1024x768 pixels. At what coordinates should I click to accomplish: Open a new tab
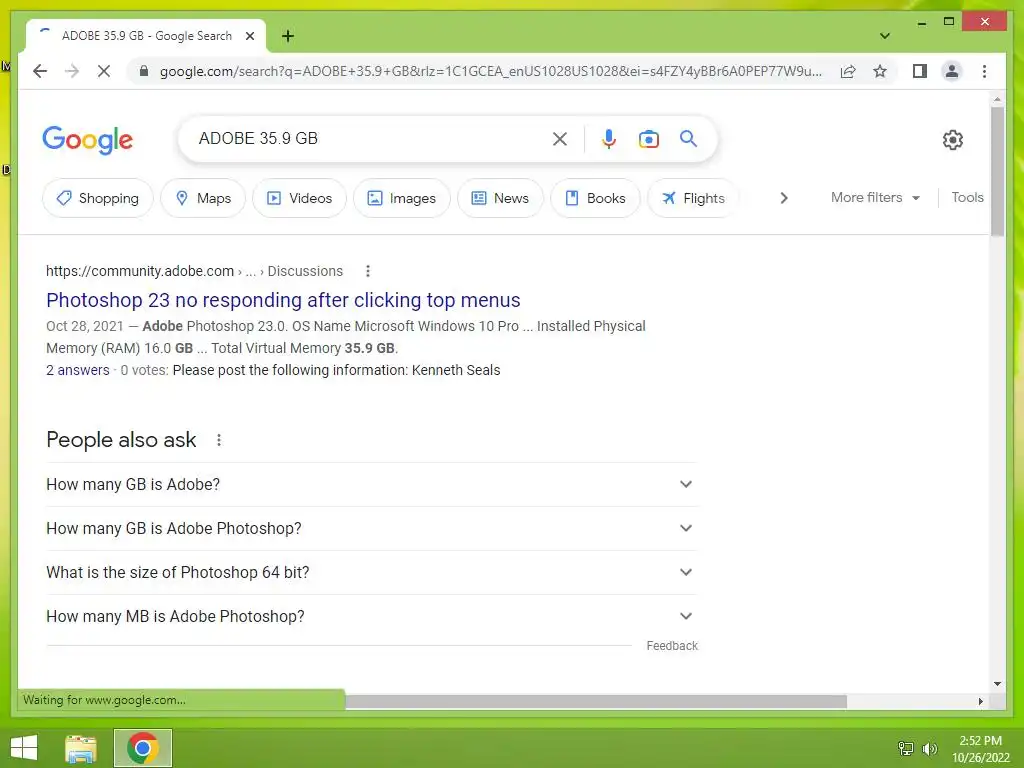(288, 36)
